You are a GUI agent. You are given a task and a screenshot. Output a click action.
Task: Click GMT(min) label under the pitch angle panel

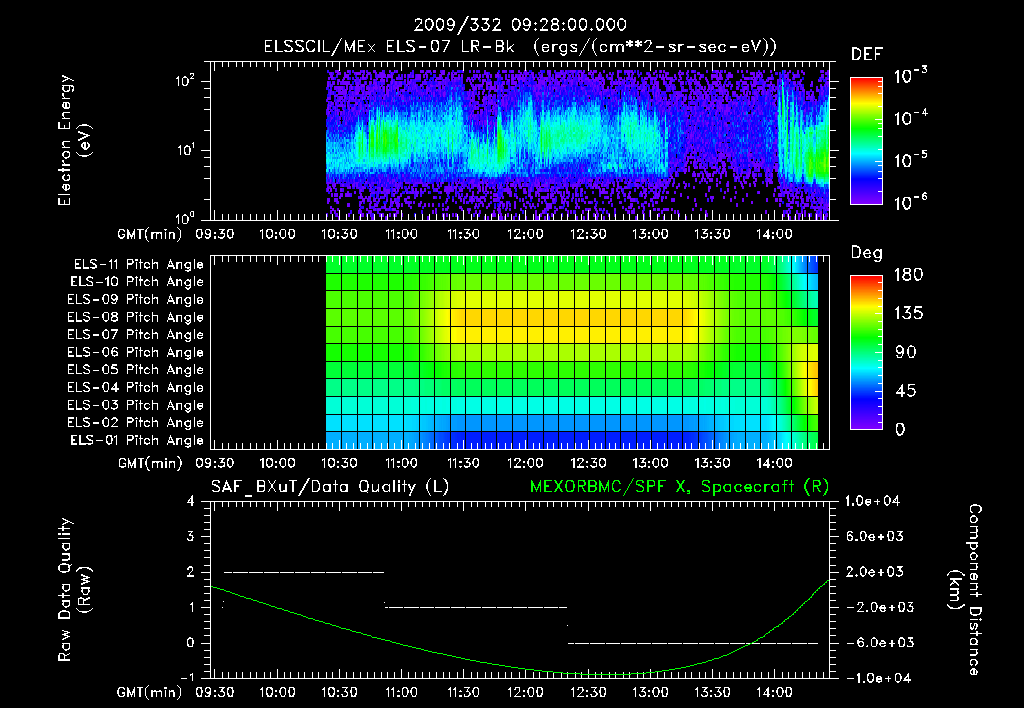point(150,463)
